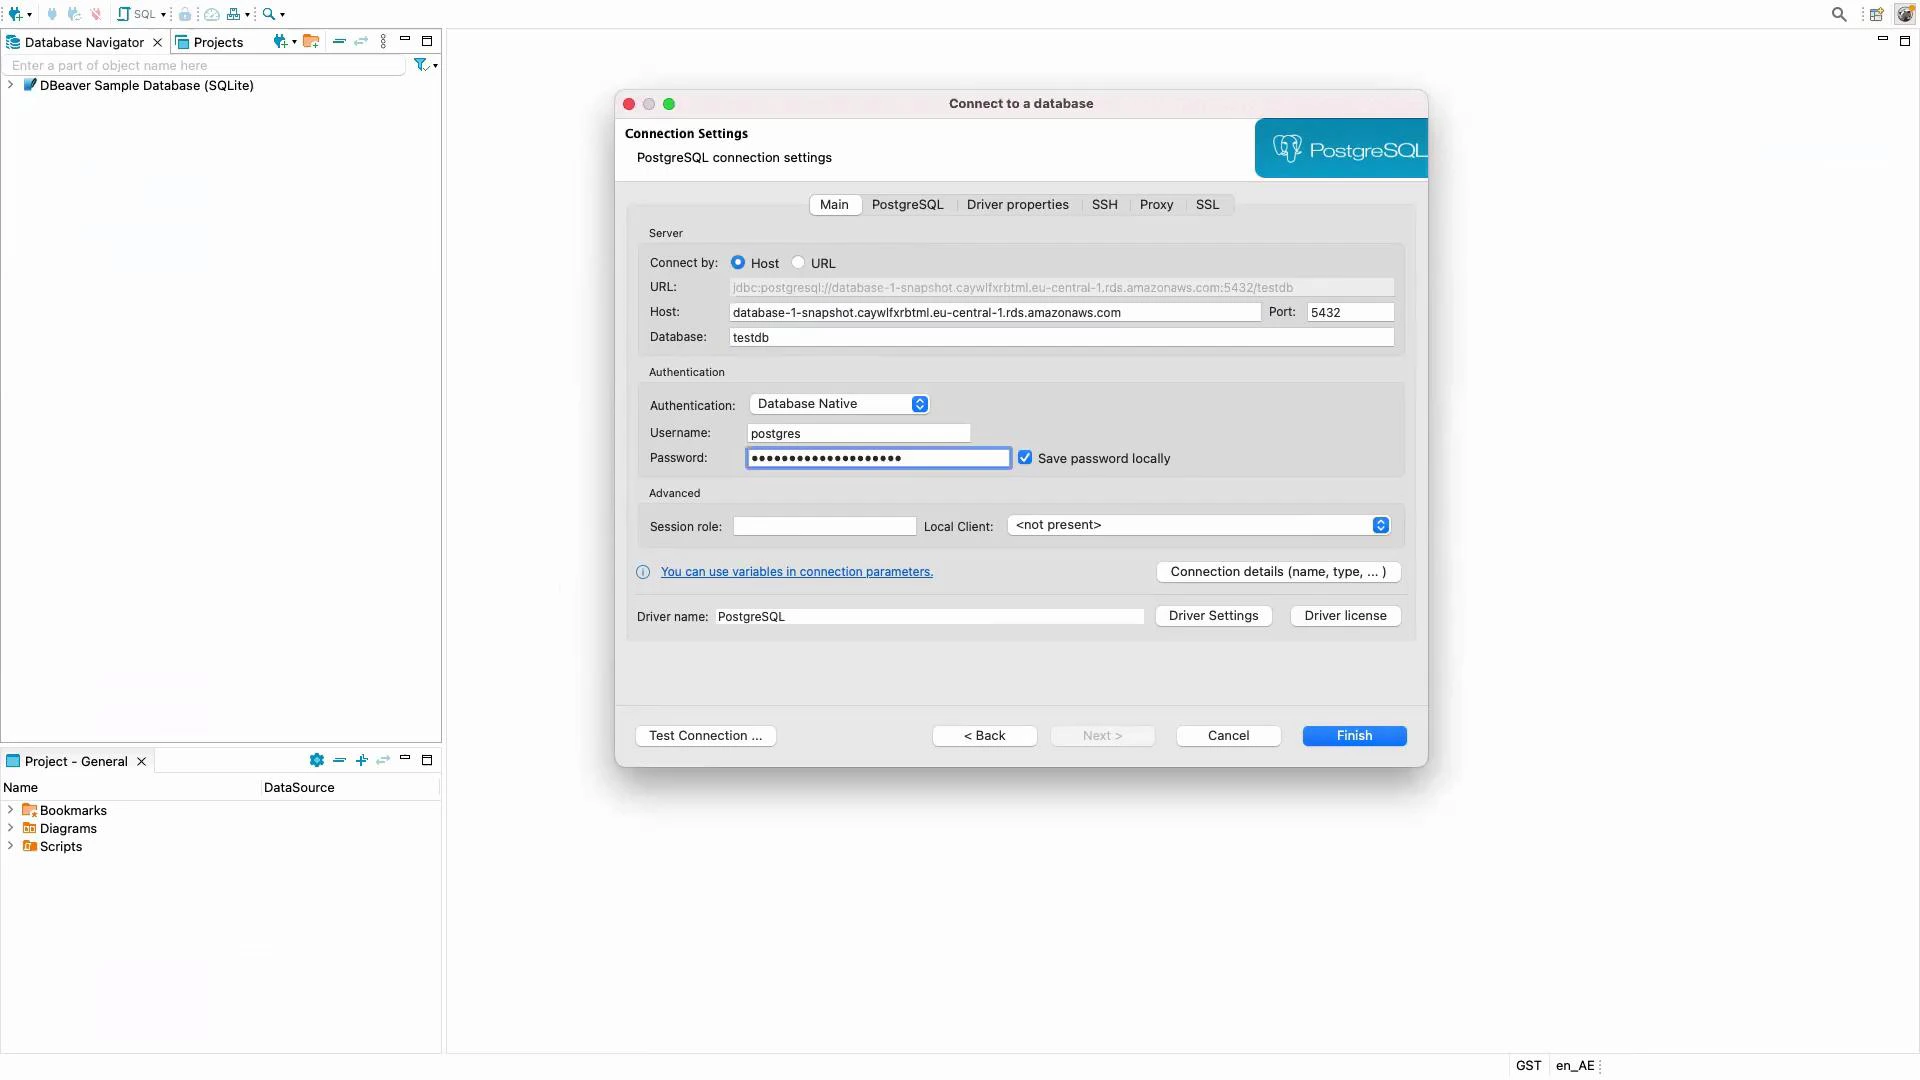Viewport: 1920px width, 1080px height.
Task: Collapse all nodes in Database Navigator toolbar
Action: click(339, 42)
